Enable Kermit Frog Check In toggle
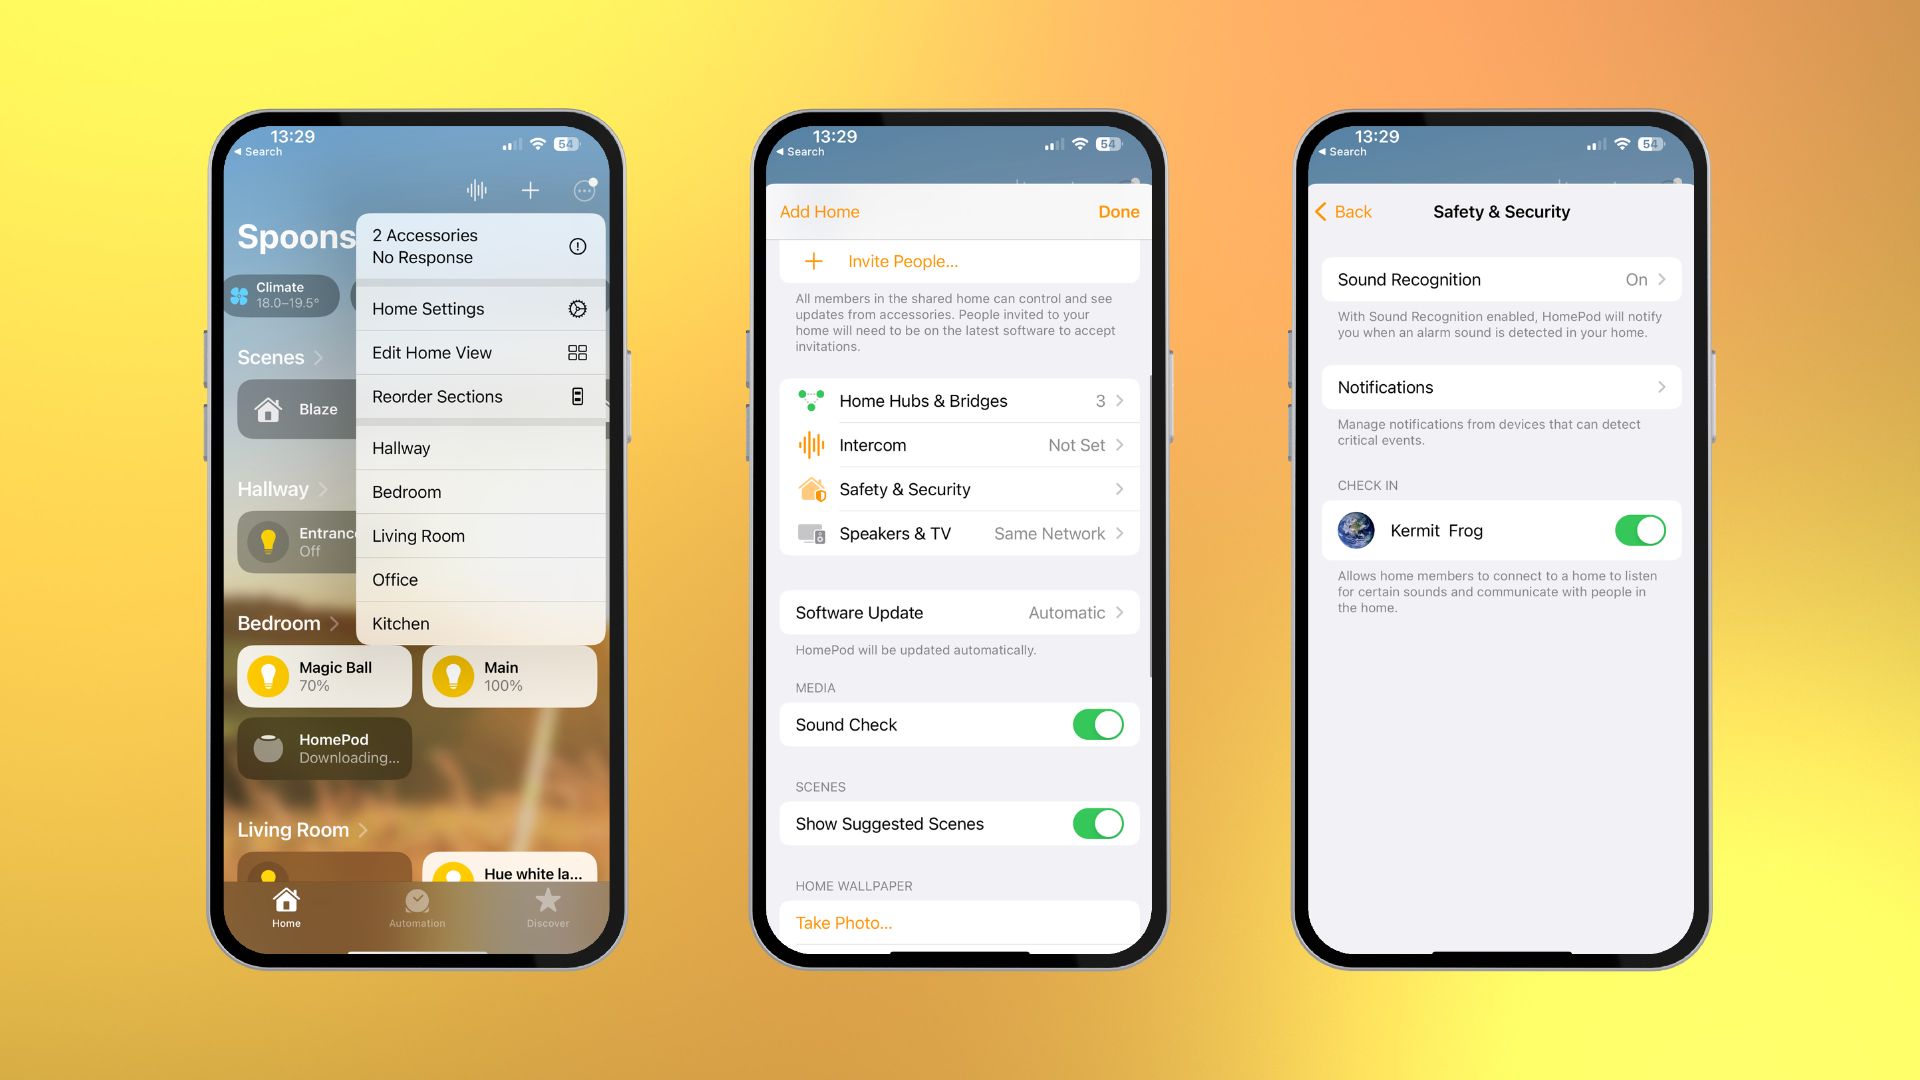 (x=1639, y=529)
